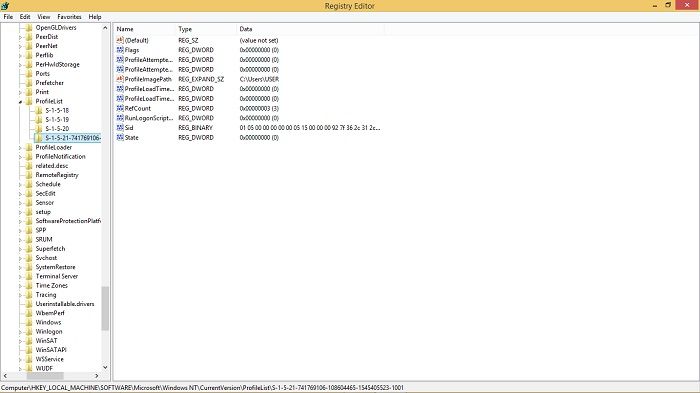Image resolution: width=700 pixels, height=393 pixels.
Task: Collapse the ProfileList tree node
Action: point(20,102)
